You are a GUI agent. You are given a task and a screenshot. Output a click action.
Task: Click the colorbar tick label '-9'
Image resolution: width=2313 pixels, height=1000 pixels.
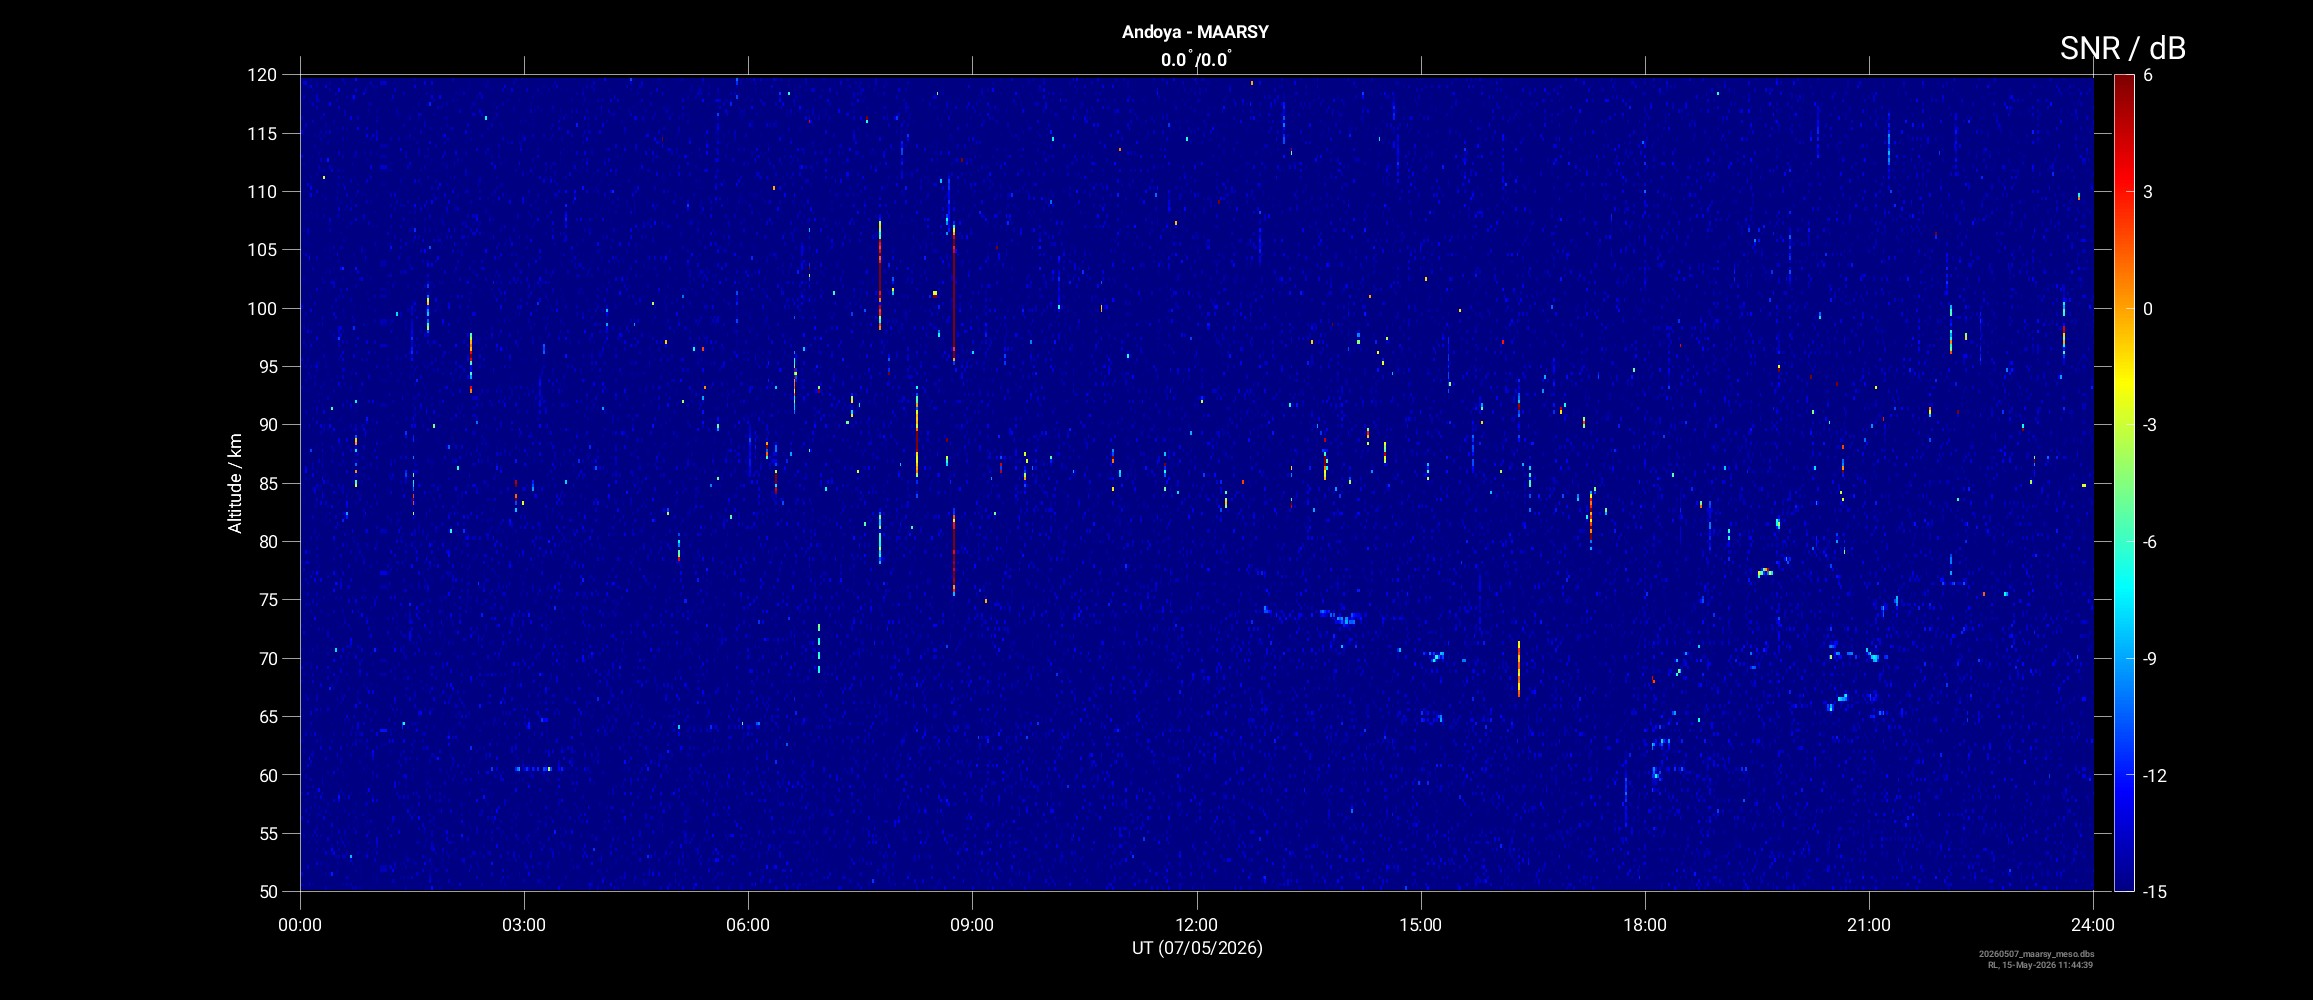coord(2151,658)
